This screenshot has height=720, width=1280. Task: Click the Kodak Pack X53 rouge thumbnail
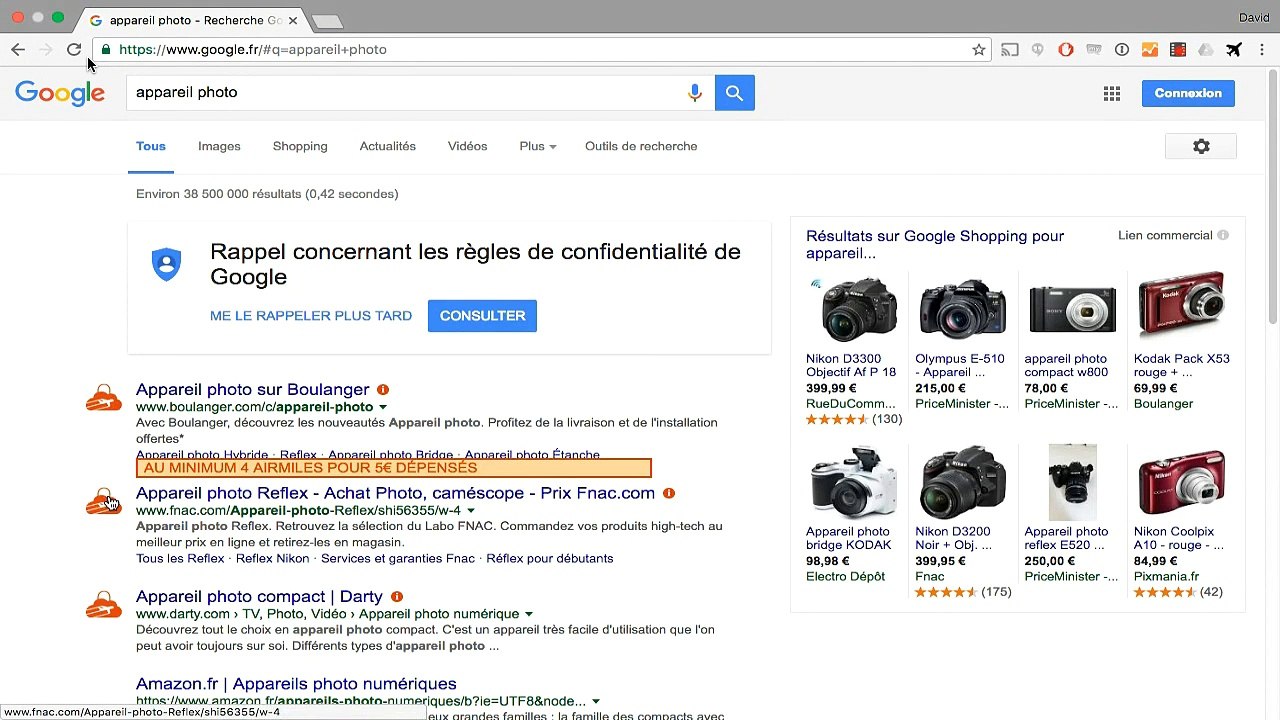(x=1181, y=307)
